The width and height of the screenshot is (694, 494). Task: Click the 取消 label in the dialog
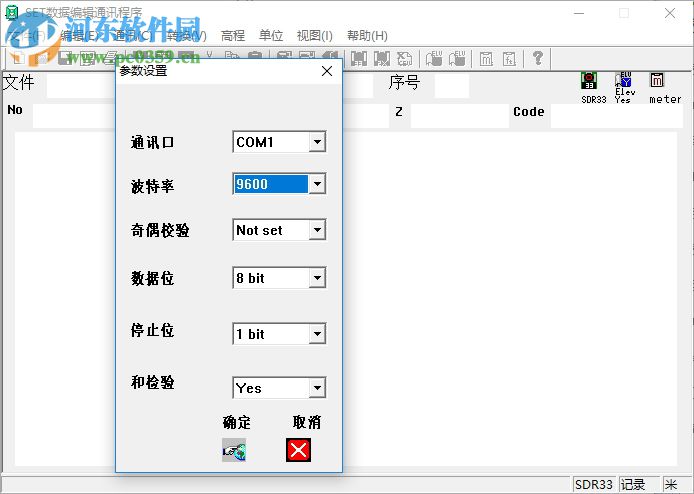click(306, 422)
